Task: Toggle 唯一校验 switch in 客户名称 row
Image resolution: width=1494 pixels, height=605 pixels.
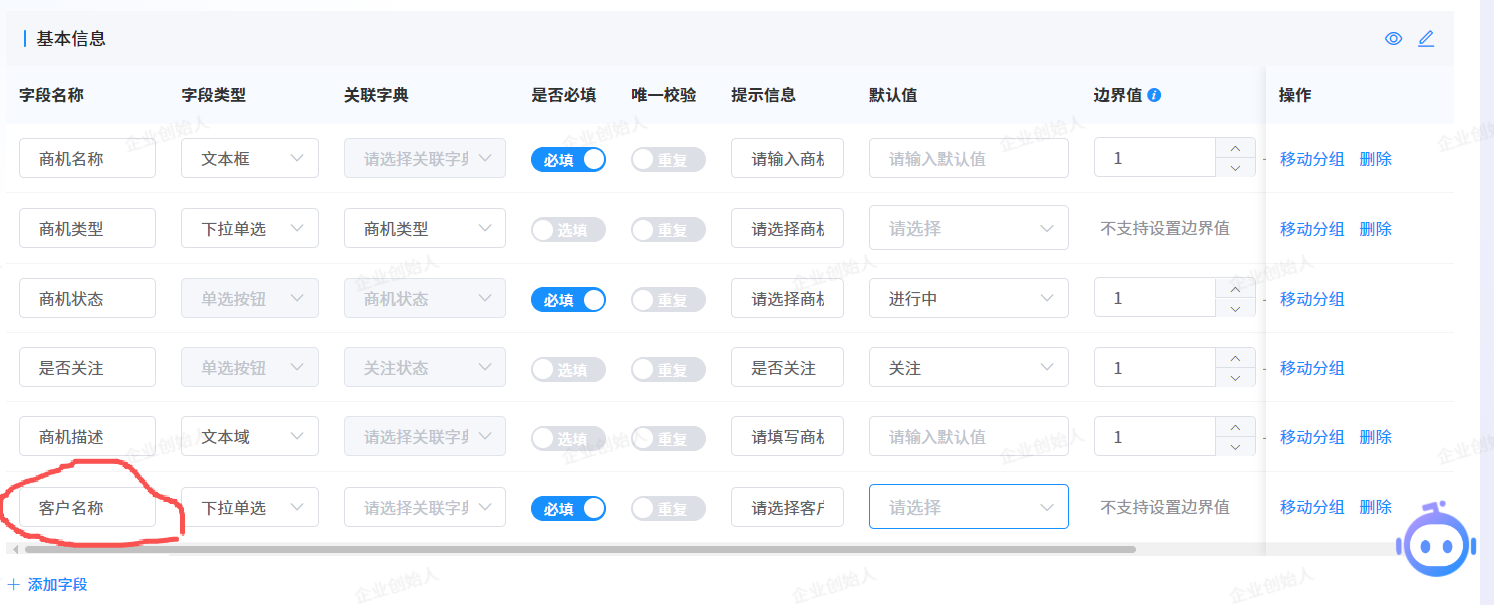Action: 668,508
